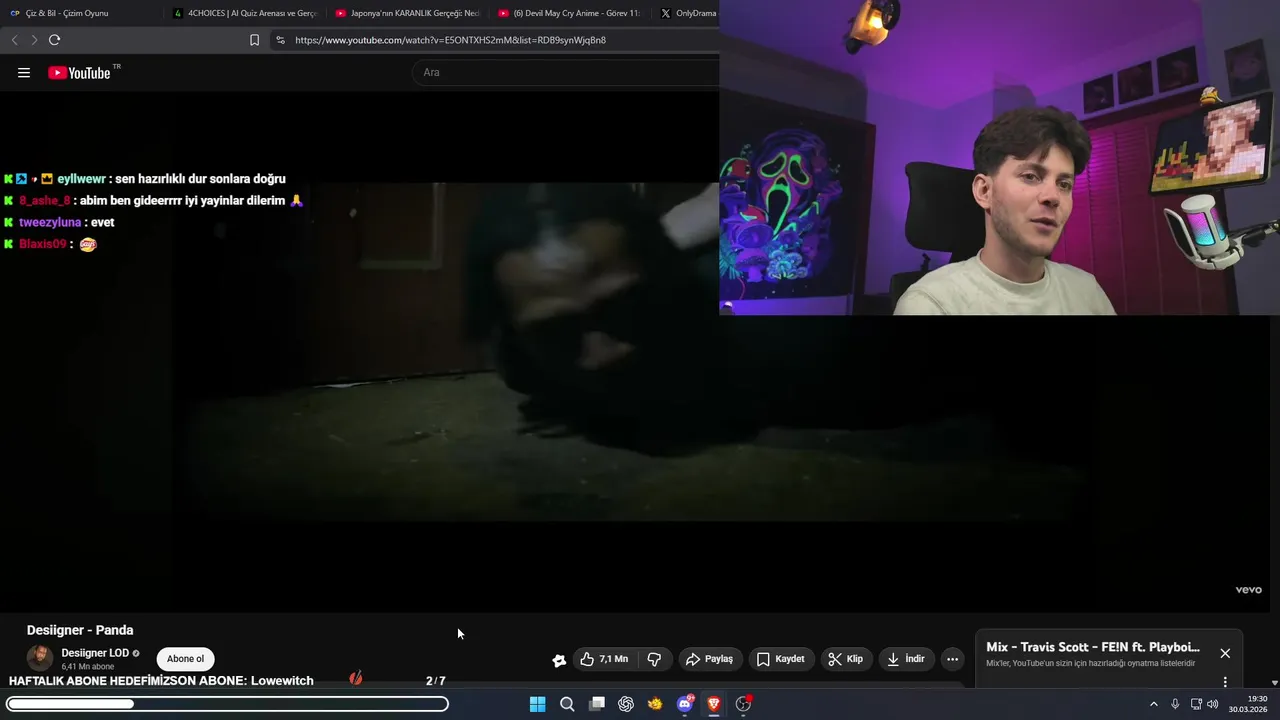Open the ChatGPT taskbar app

[626, 704]
